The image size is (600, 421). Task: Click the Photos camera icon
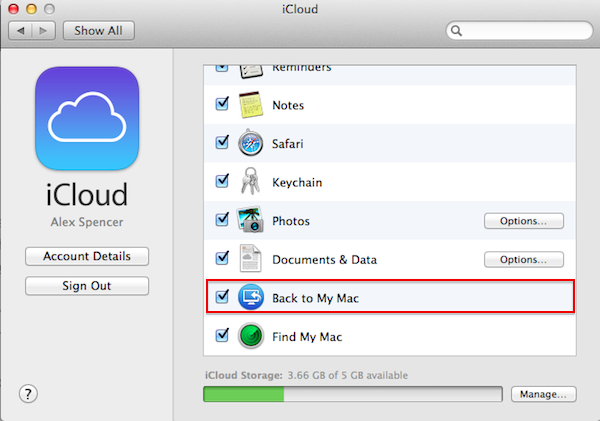250,219
